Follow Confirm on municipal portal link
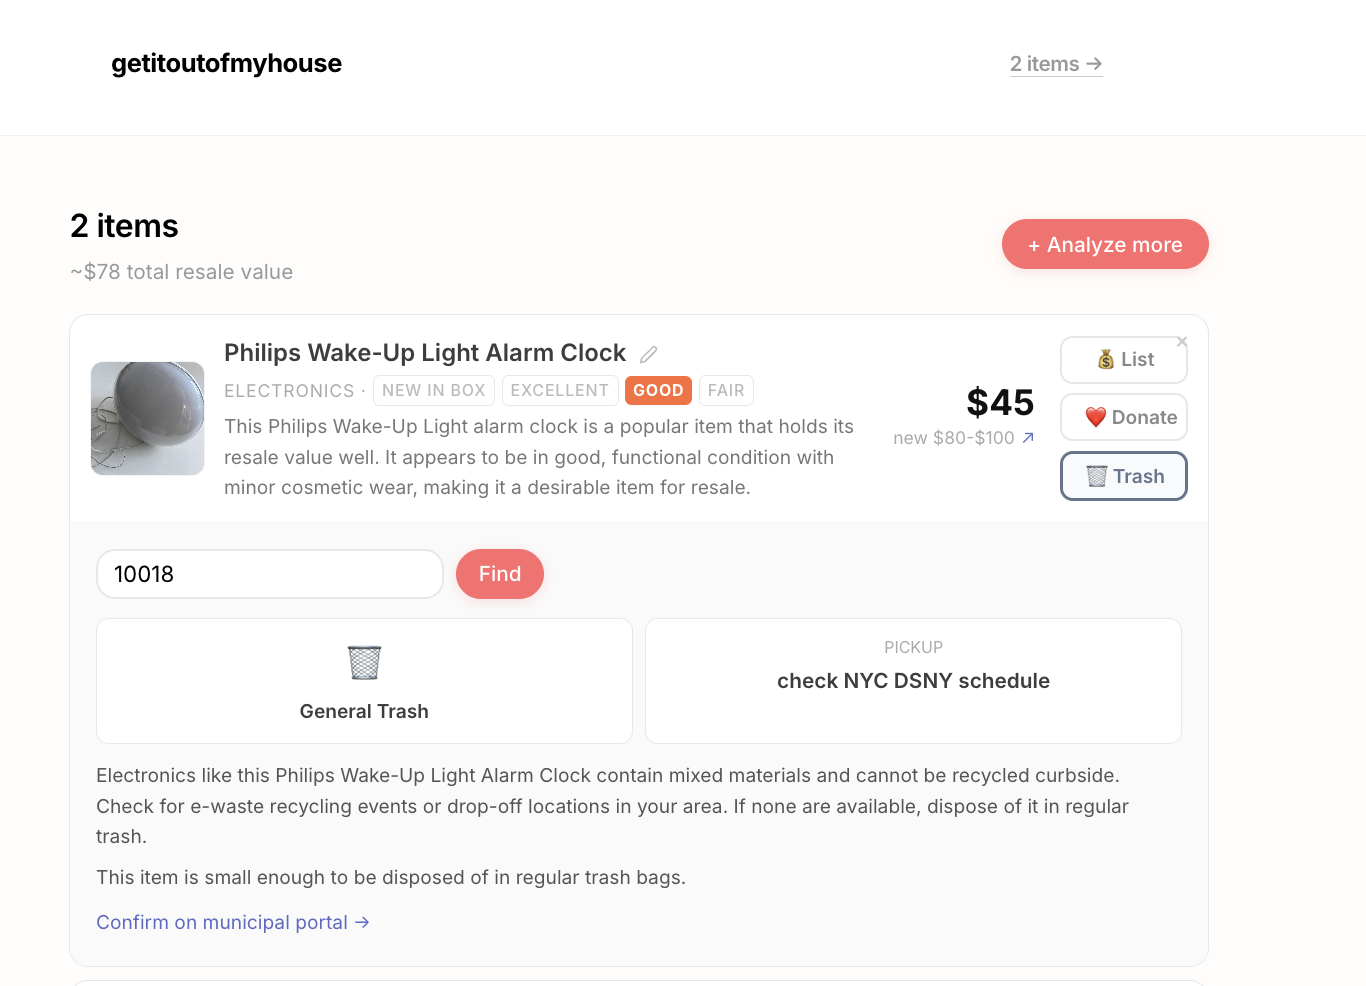This screenshot has width=1366, height=986. pos(232,922)
